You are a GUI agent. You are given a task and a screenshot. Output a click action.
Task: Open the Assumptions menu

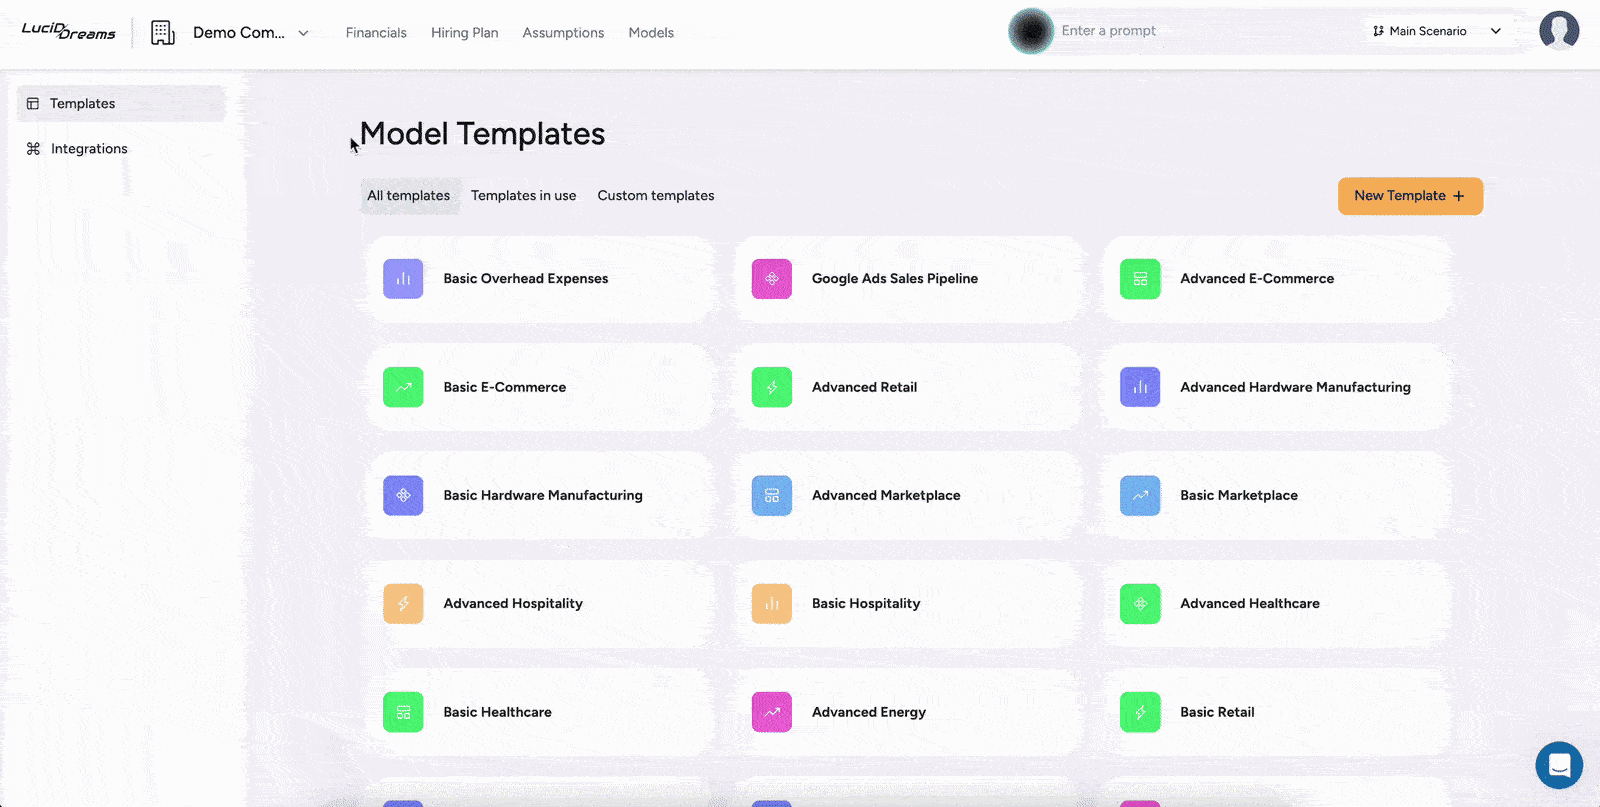pyautogui.click(x=563, y=33)
